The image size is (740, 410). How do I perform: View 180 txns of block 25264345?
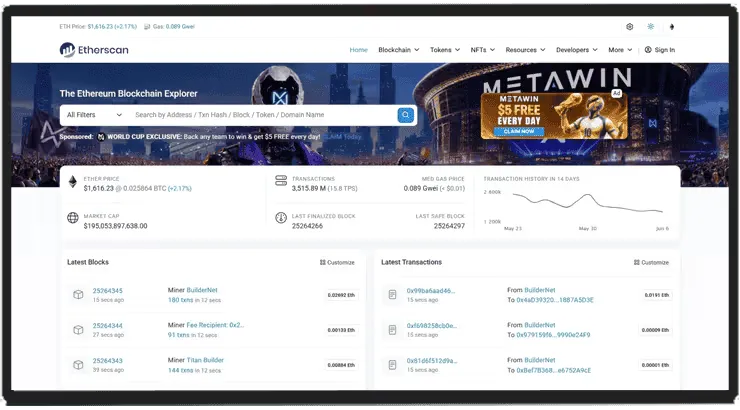(180, 300)
